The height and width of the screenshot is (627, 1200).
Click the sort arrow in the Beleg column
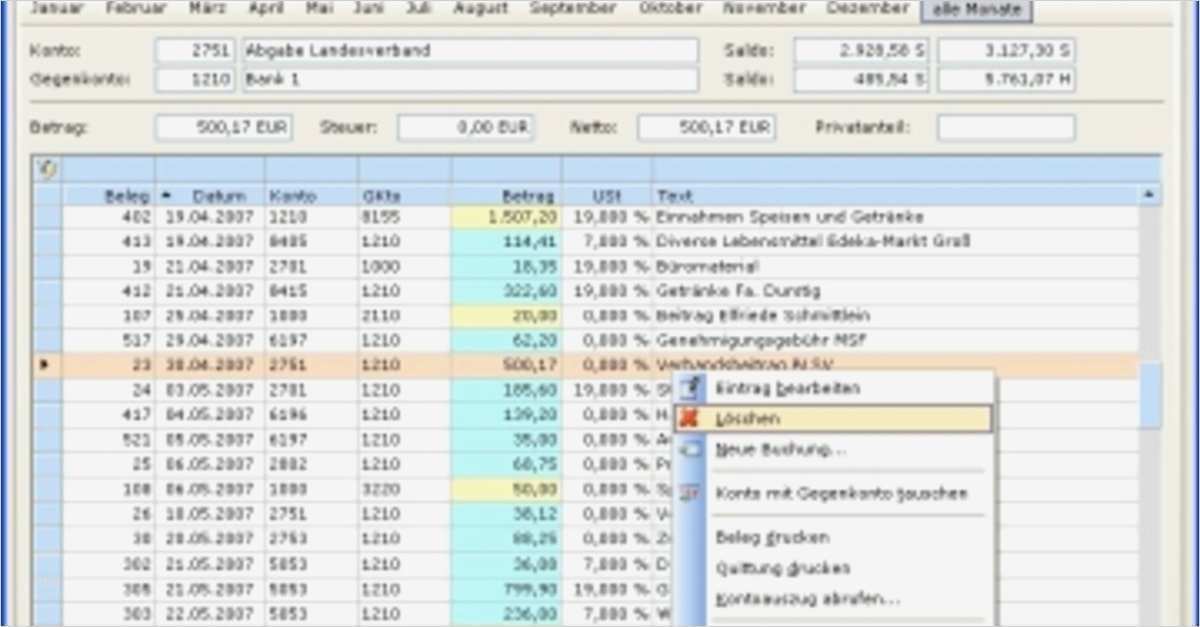click(164, 192)
